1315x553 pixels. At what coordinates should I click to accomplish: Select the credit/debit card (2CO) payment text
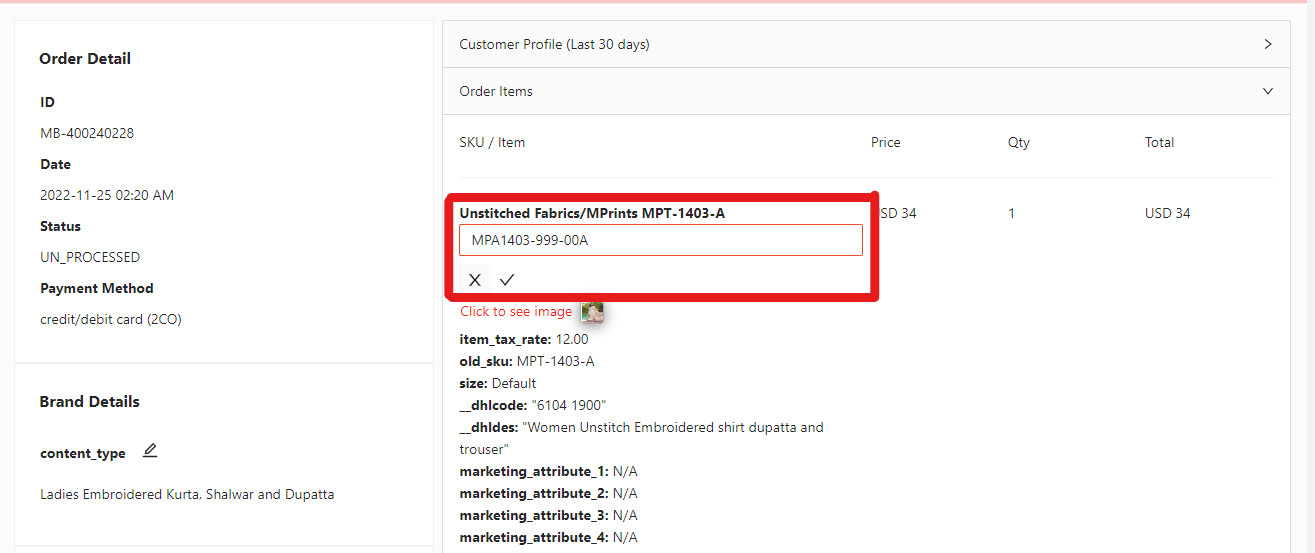tap(111, 319)
